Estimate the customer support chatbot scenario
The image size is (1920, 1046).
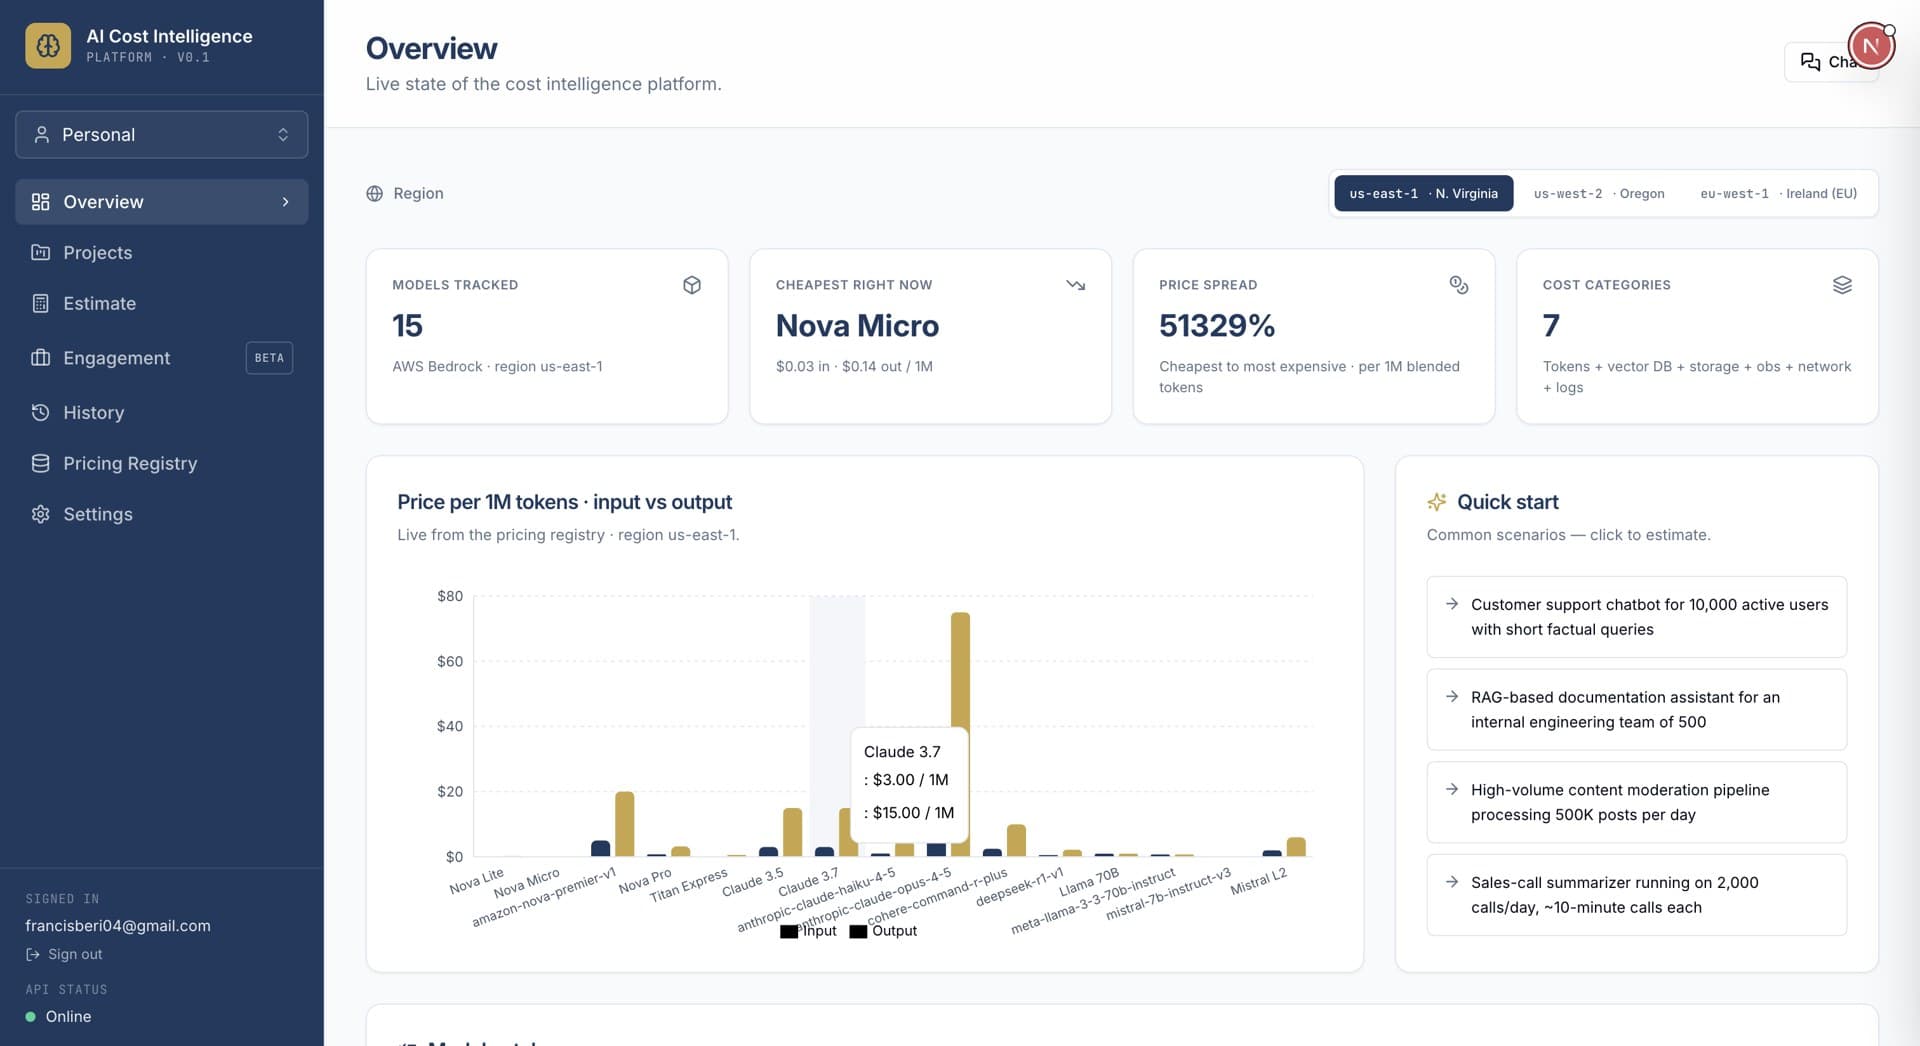[x=1636, y=617]
